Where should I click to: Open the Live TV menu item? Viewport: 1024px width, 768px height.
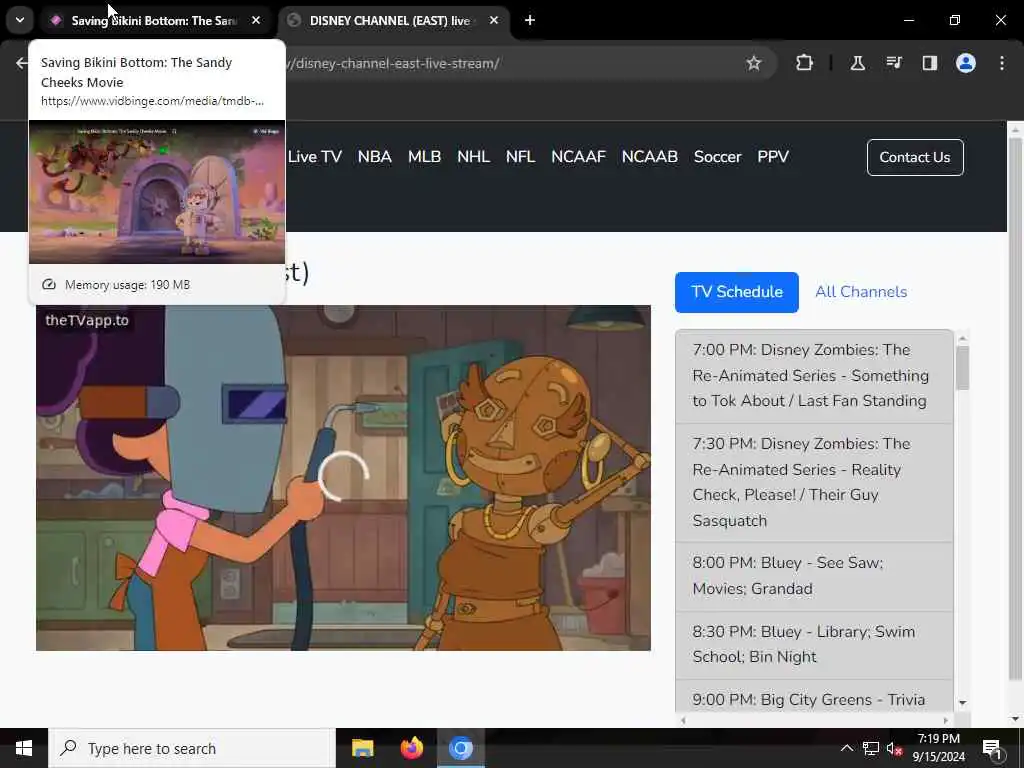pyautogui.click(x=315, y=157)
